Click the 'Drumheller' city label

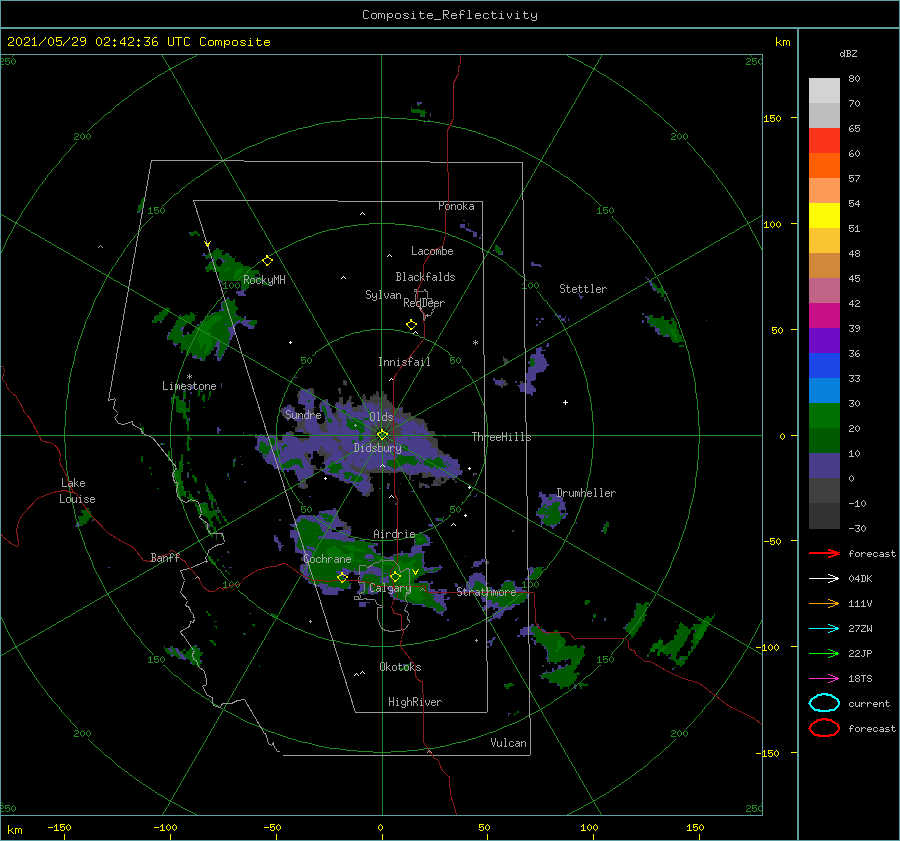pos(586,493)
